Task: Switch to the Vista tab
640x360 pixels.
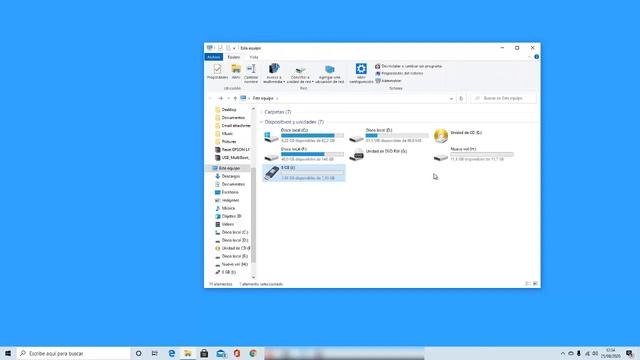Action: click(x=254, y=57)
